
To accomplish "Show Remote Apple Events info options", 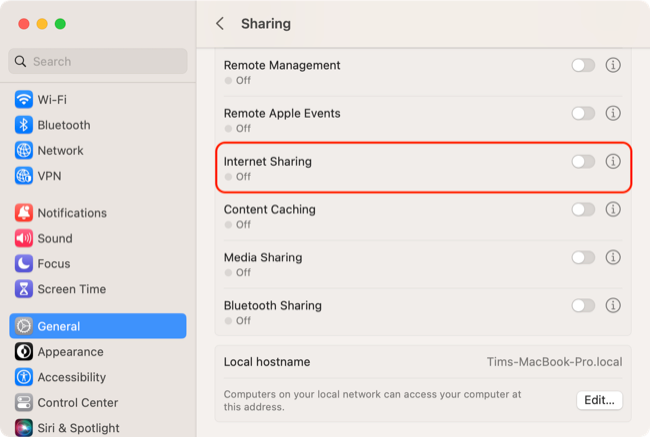I will (613, 113).
